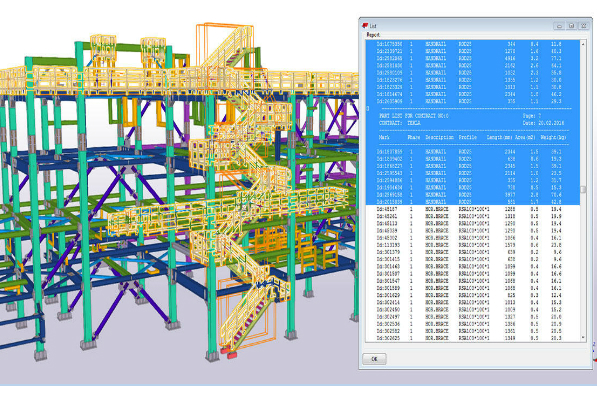The image size is (600, 400).
Task: Click the report's vertical scrollbar thumb
Action: 583,188
